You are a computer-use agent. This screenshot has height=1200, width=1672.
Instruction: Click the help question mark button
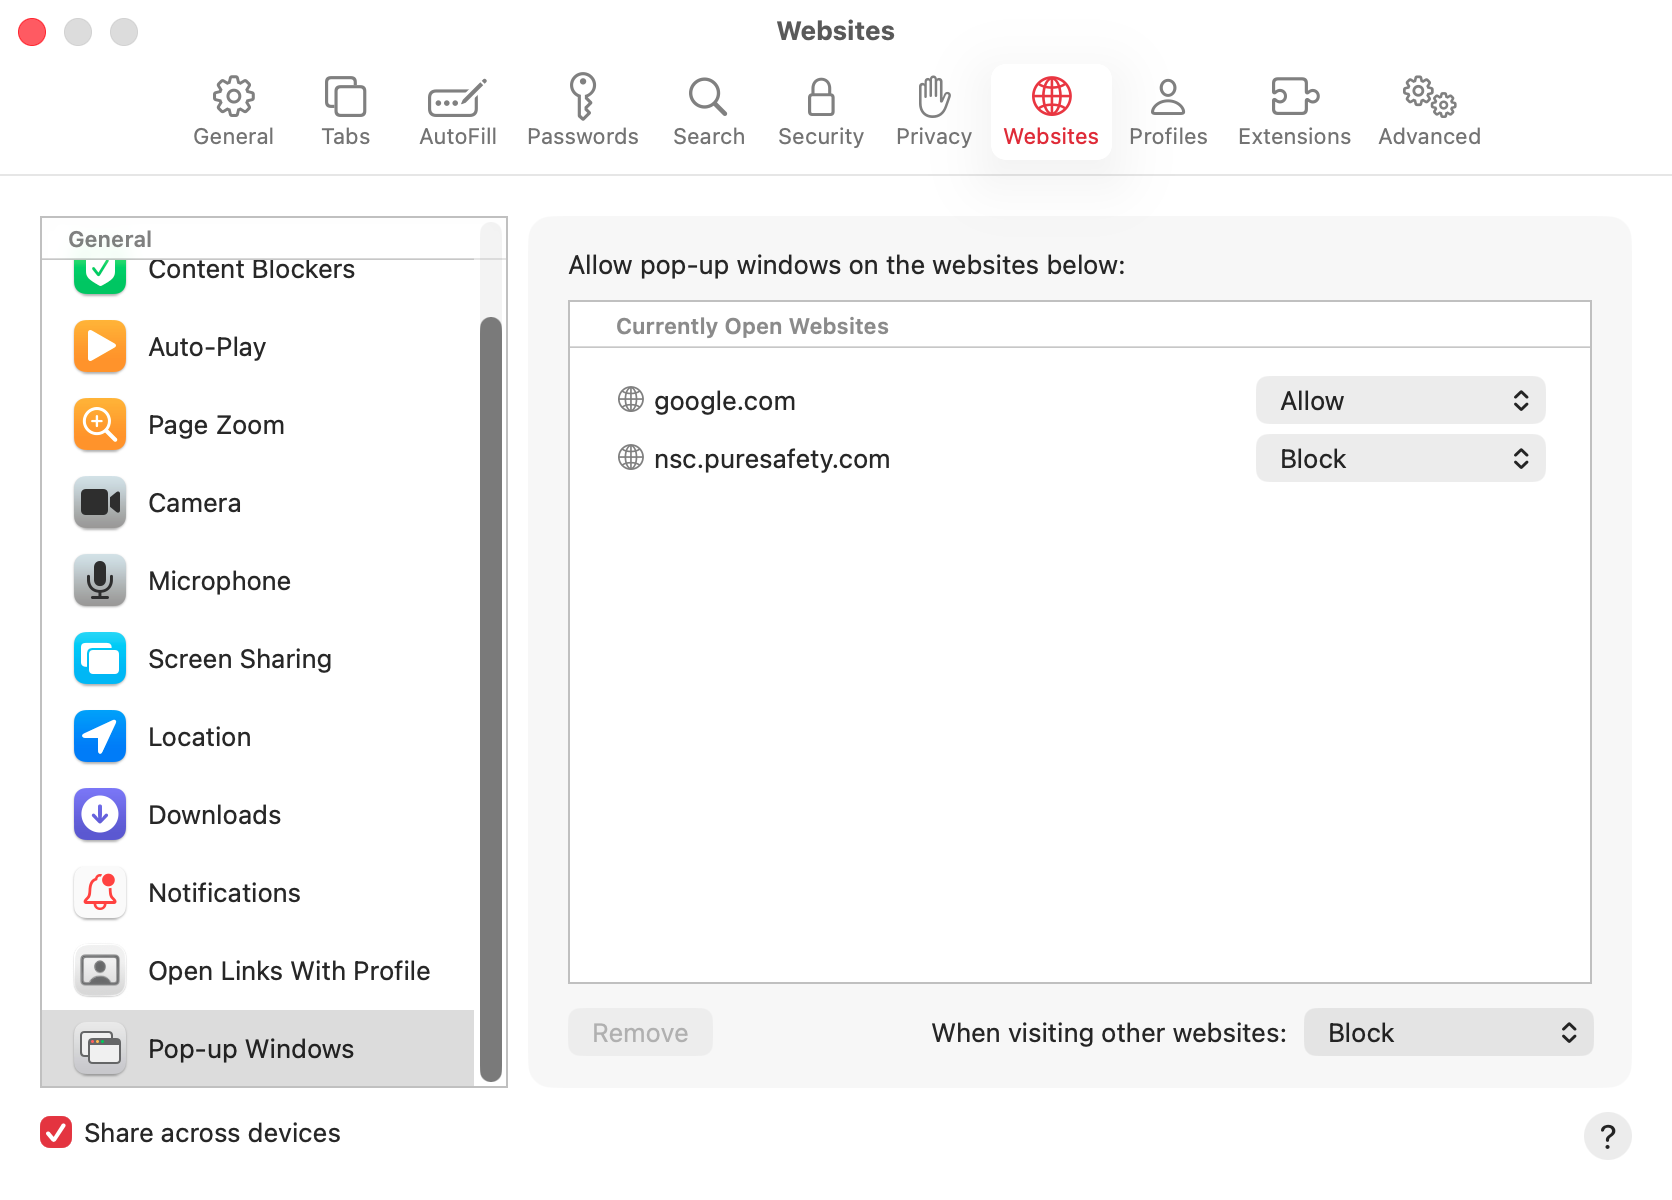(x=1607, y=1136)
